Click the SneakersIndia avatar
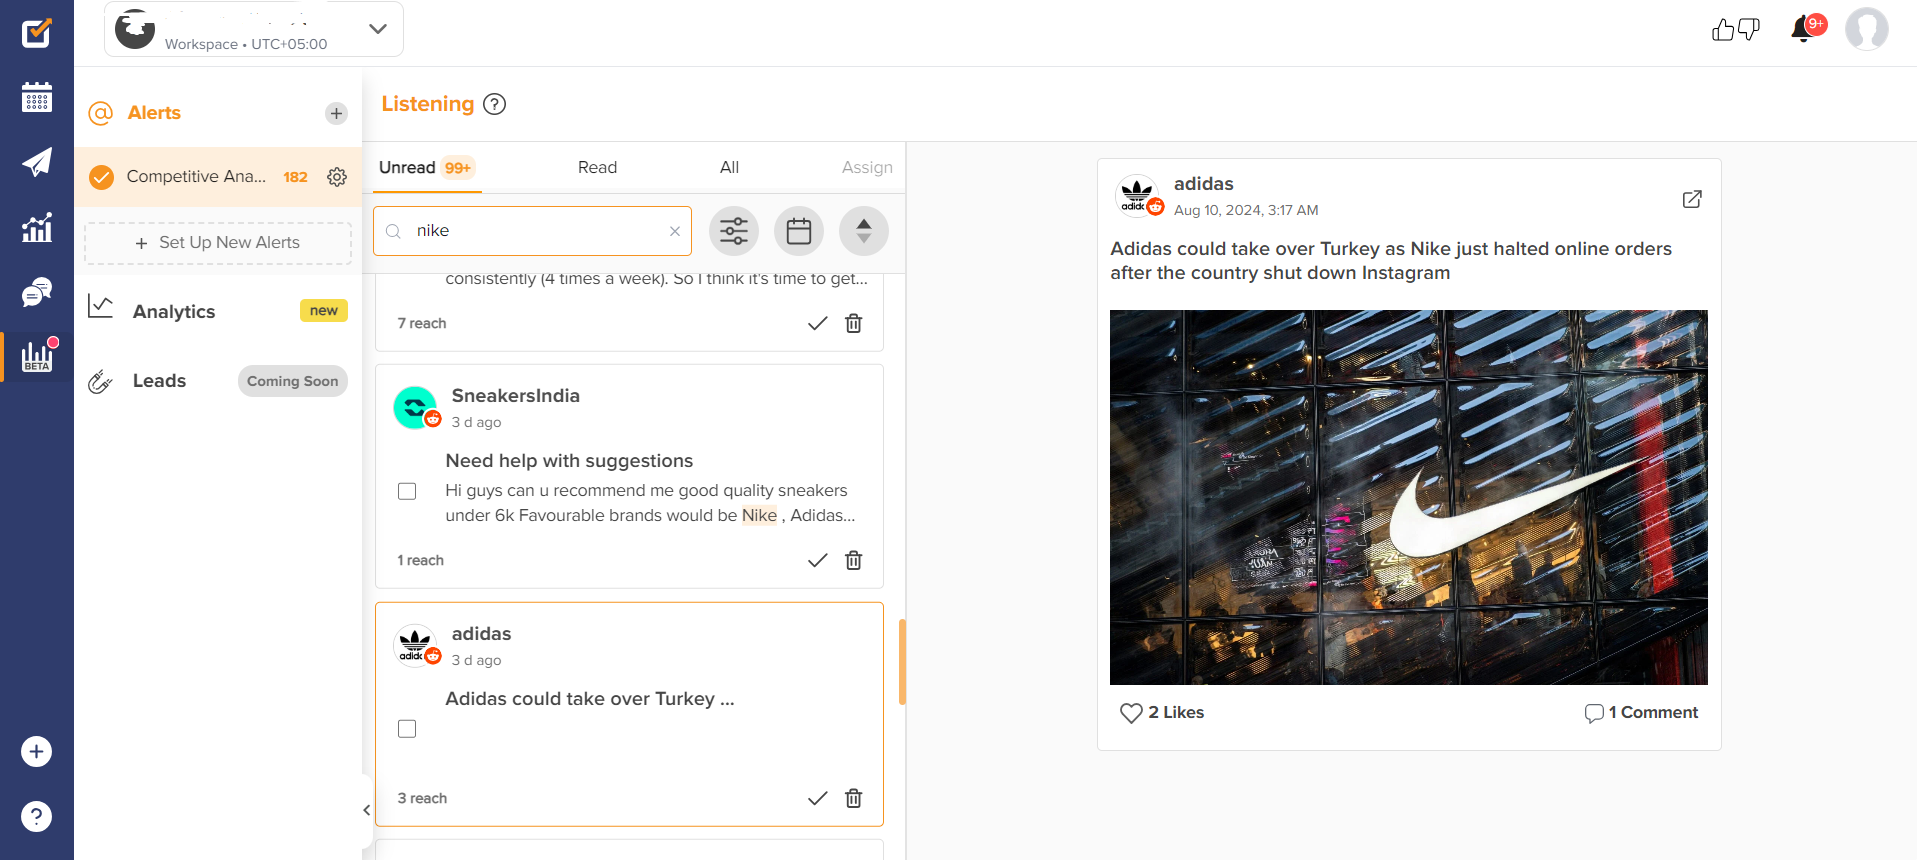 (x=415, y=407)
